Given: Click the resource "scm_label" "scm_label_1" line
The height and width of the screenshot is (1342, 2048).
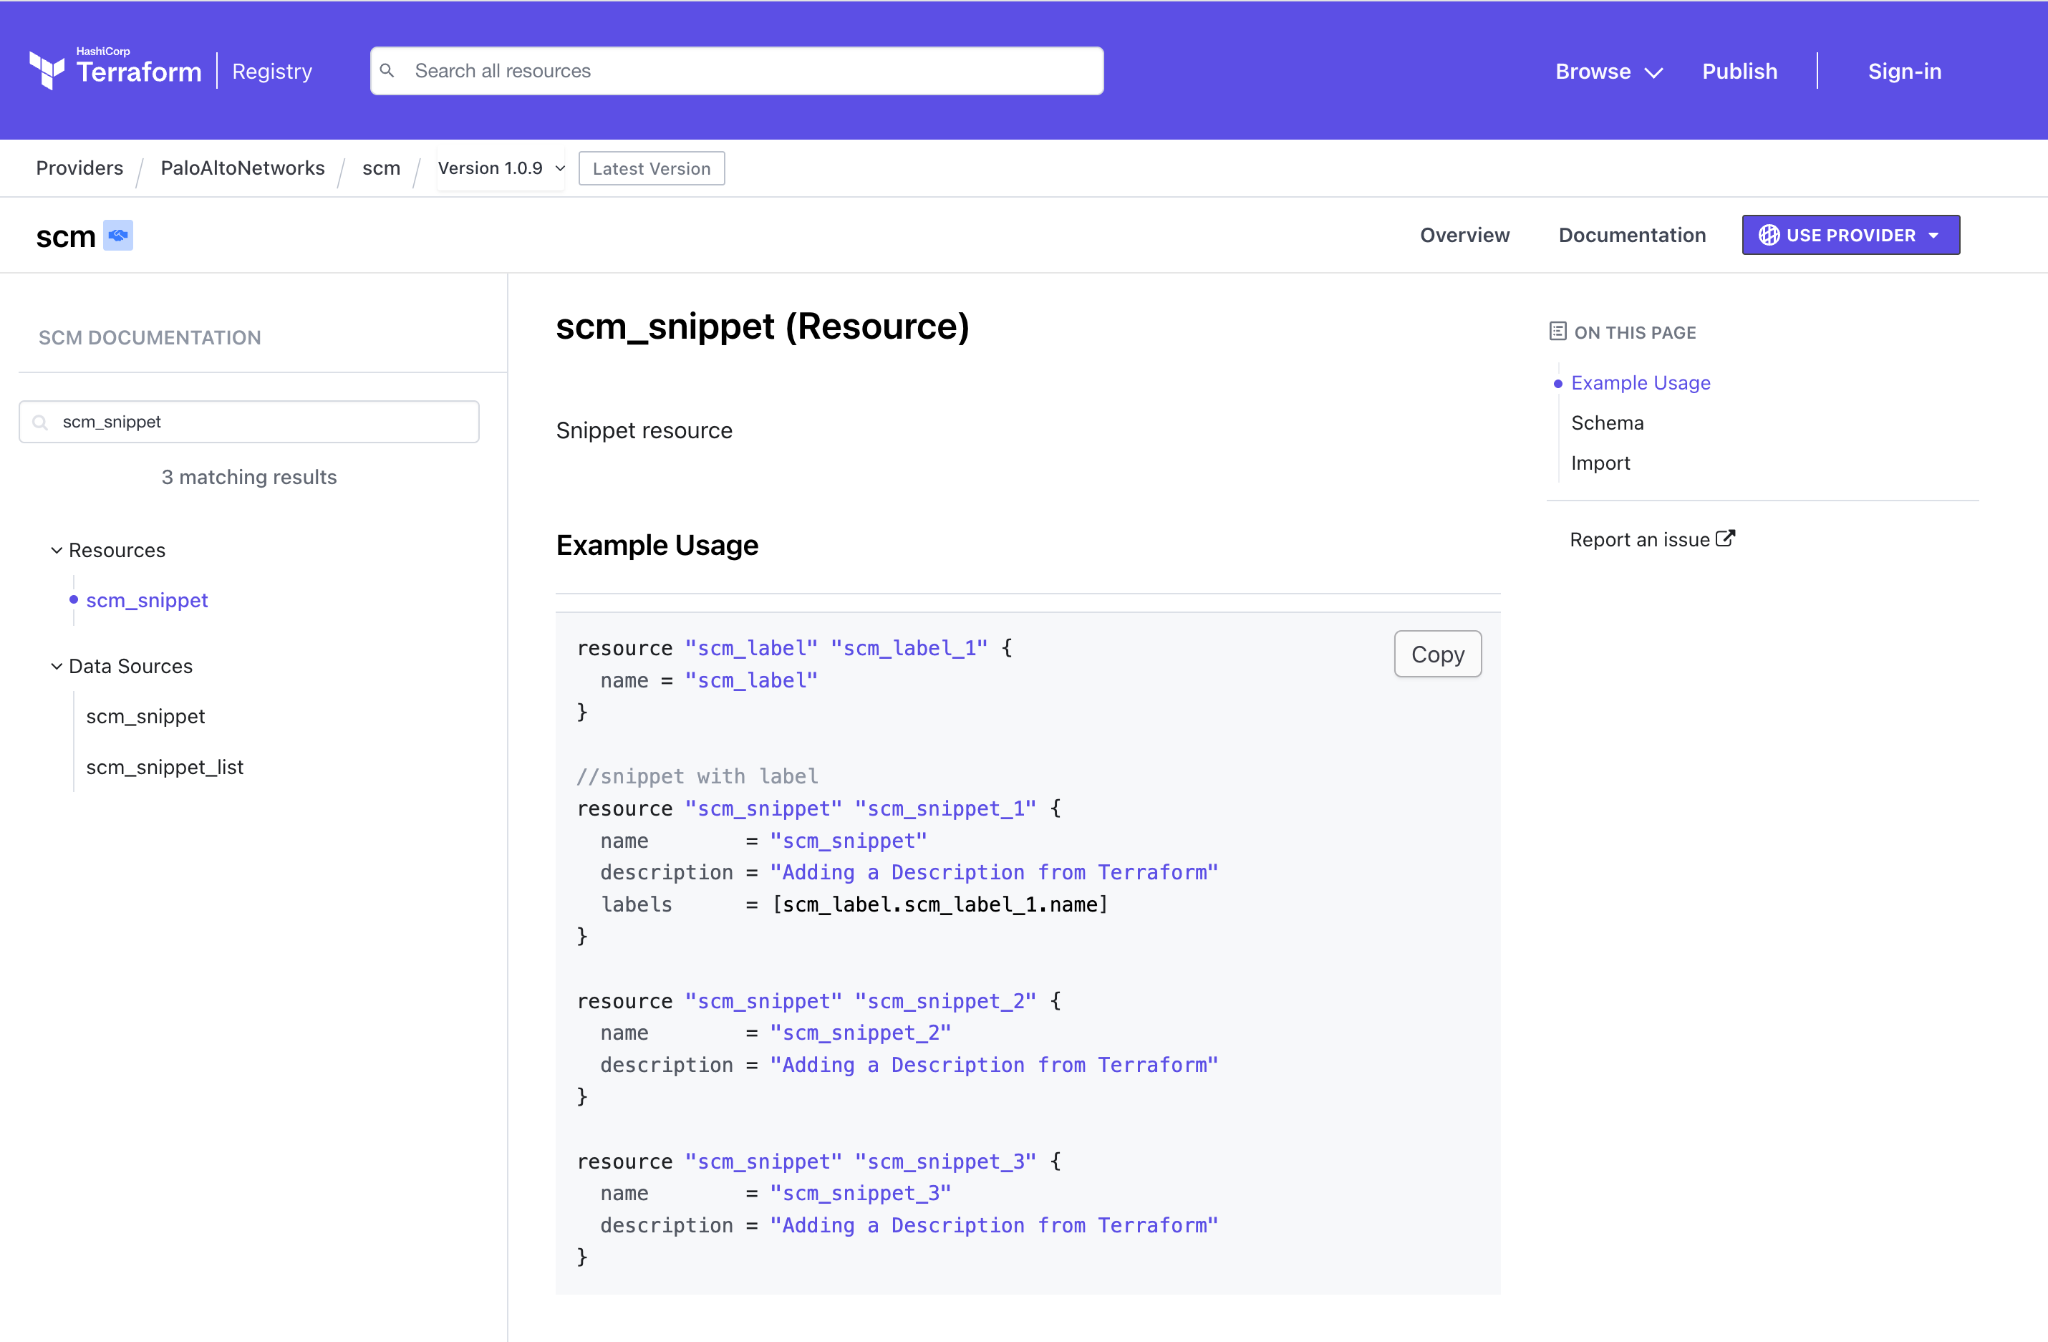Looking at the screenshot, I should click(795, 648).
